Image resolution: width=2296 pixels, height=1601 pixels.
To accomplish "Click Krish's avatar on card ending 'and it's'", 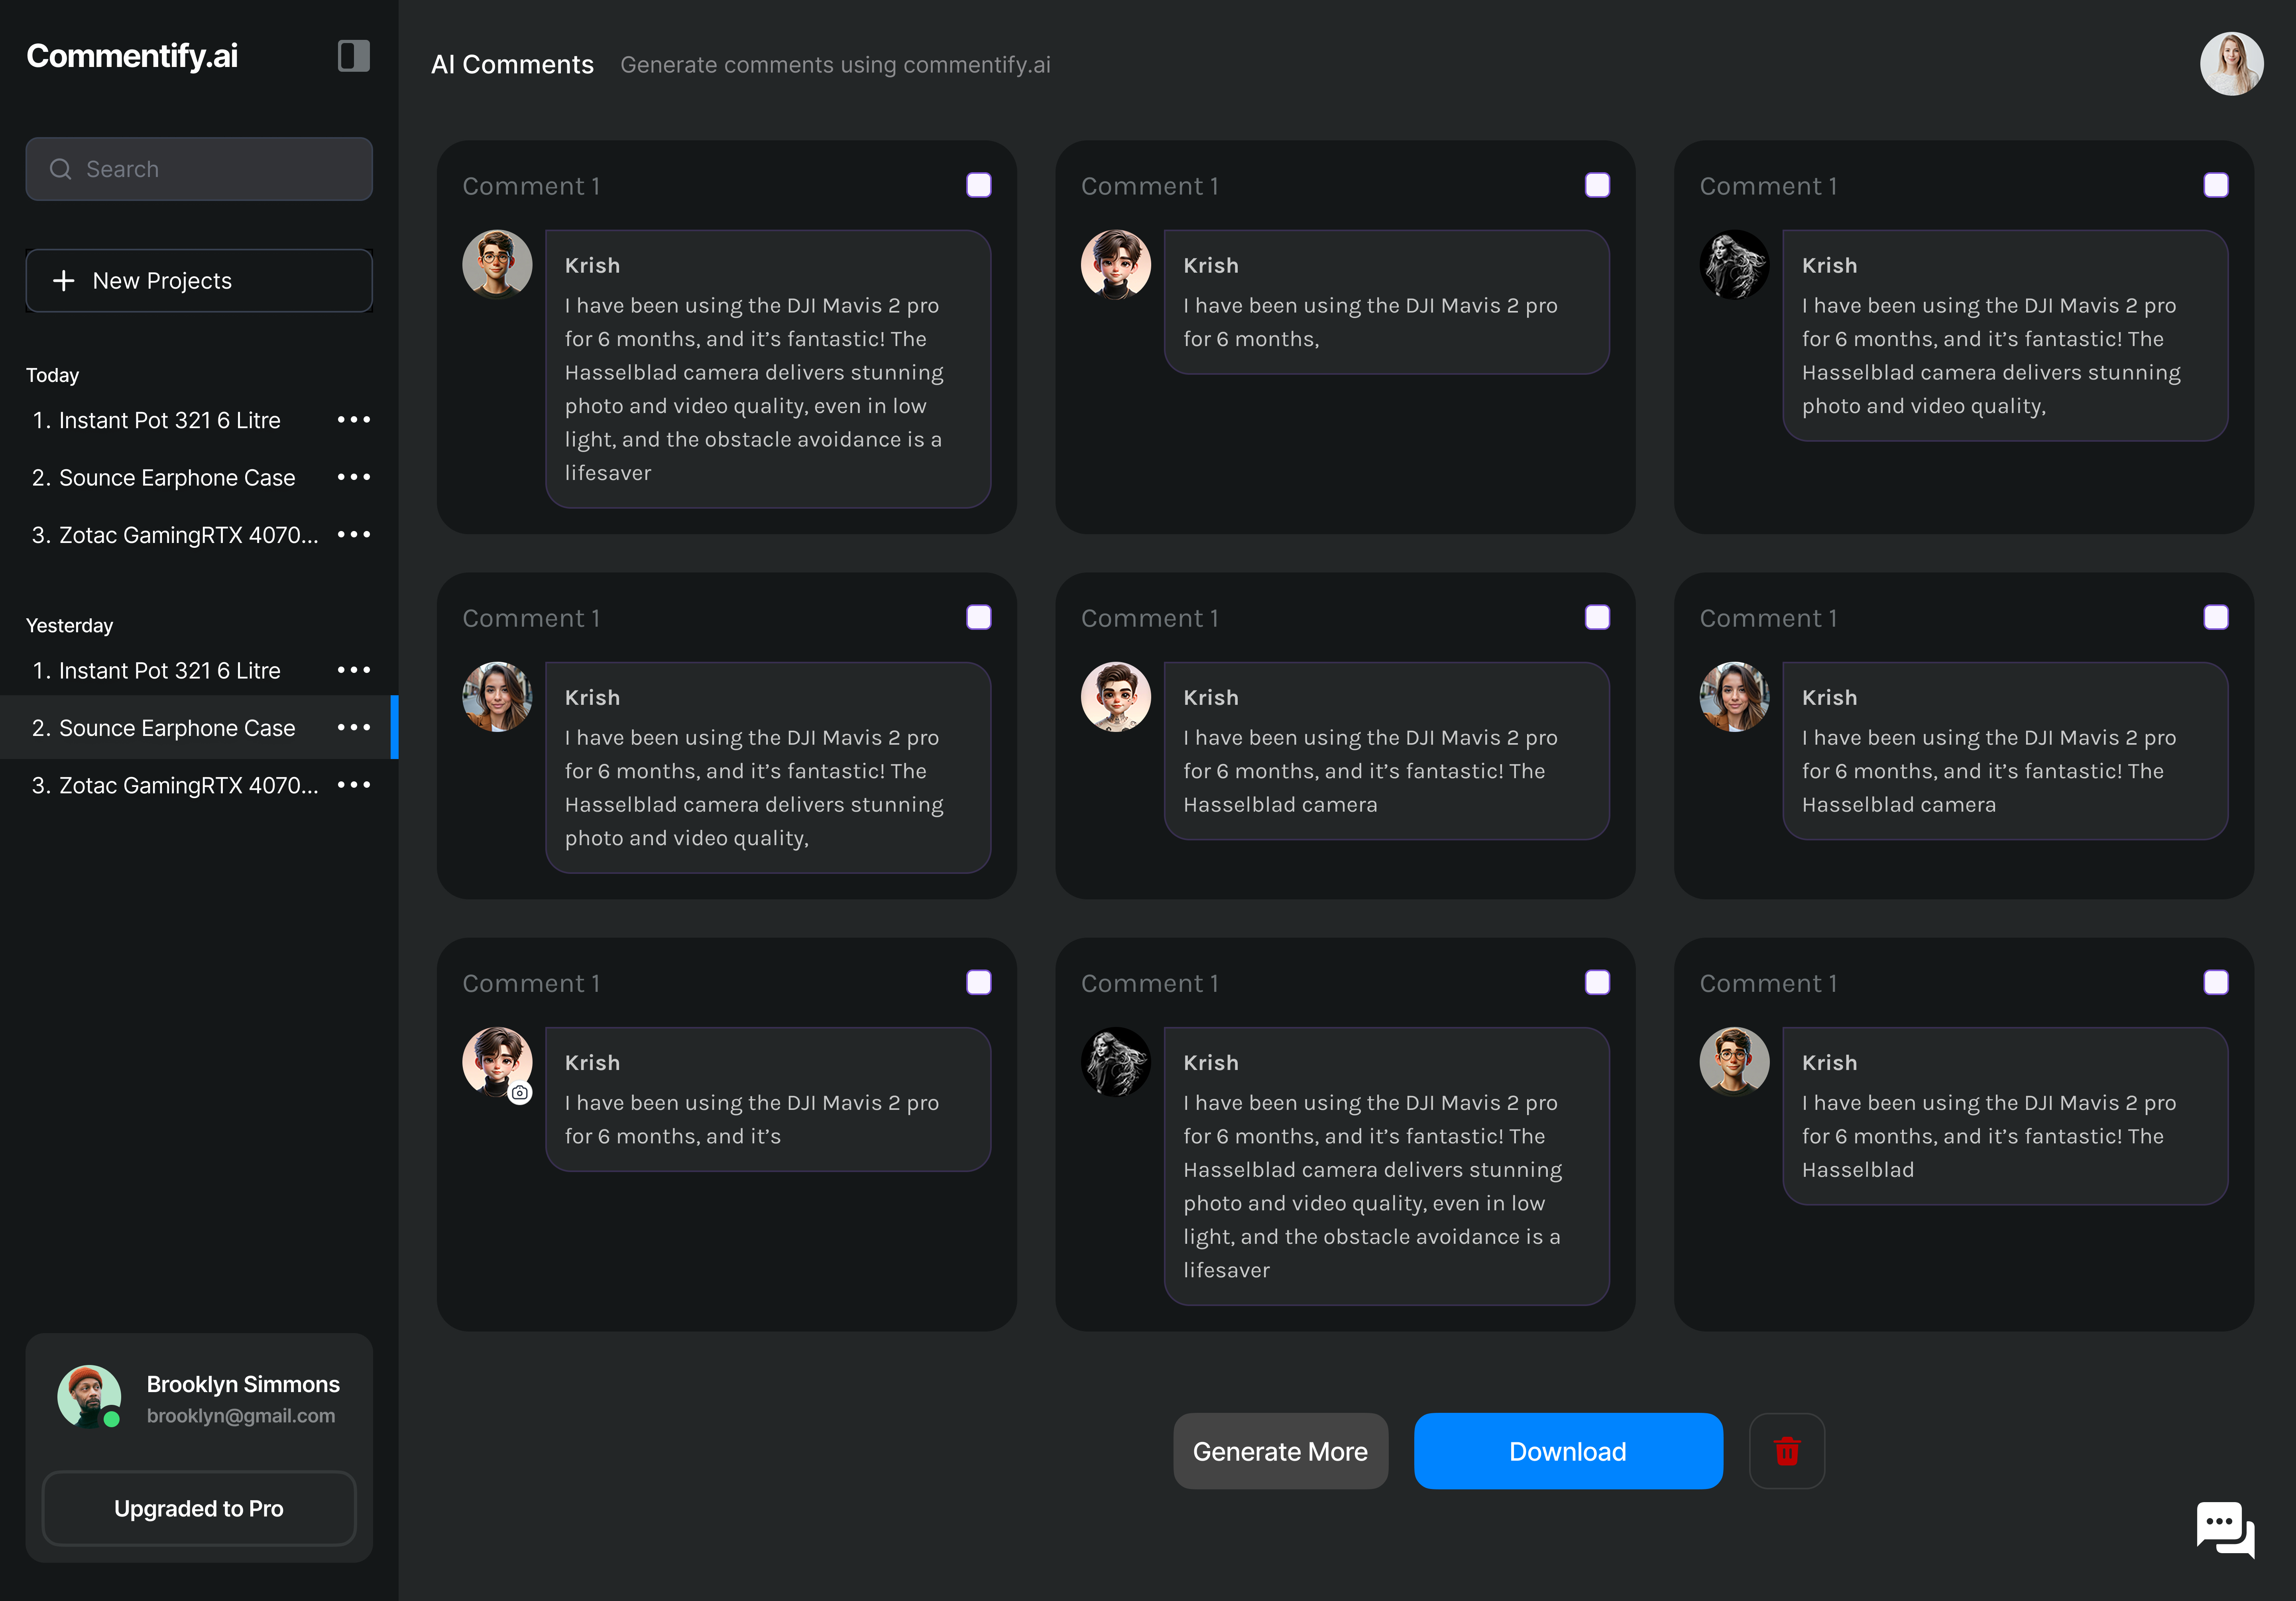I will [497, 1062].
